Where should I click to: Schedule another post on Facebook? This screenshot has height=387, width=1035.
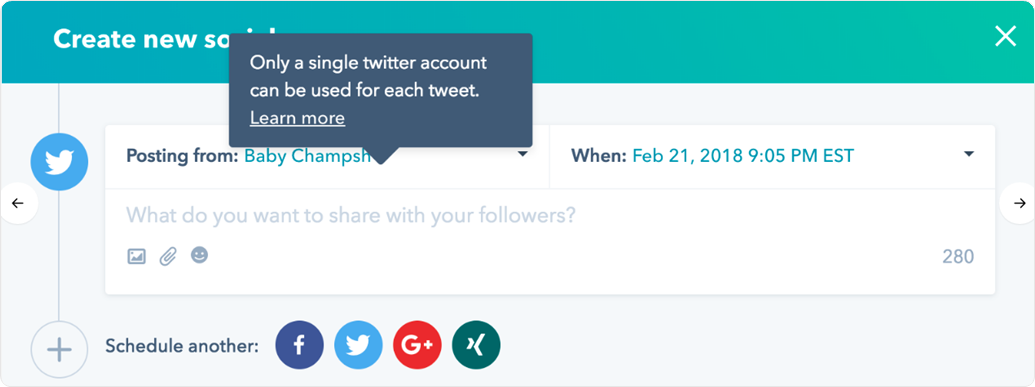[x=299, y=345]
